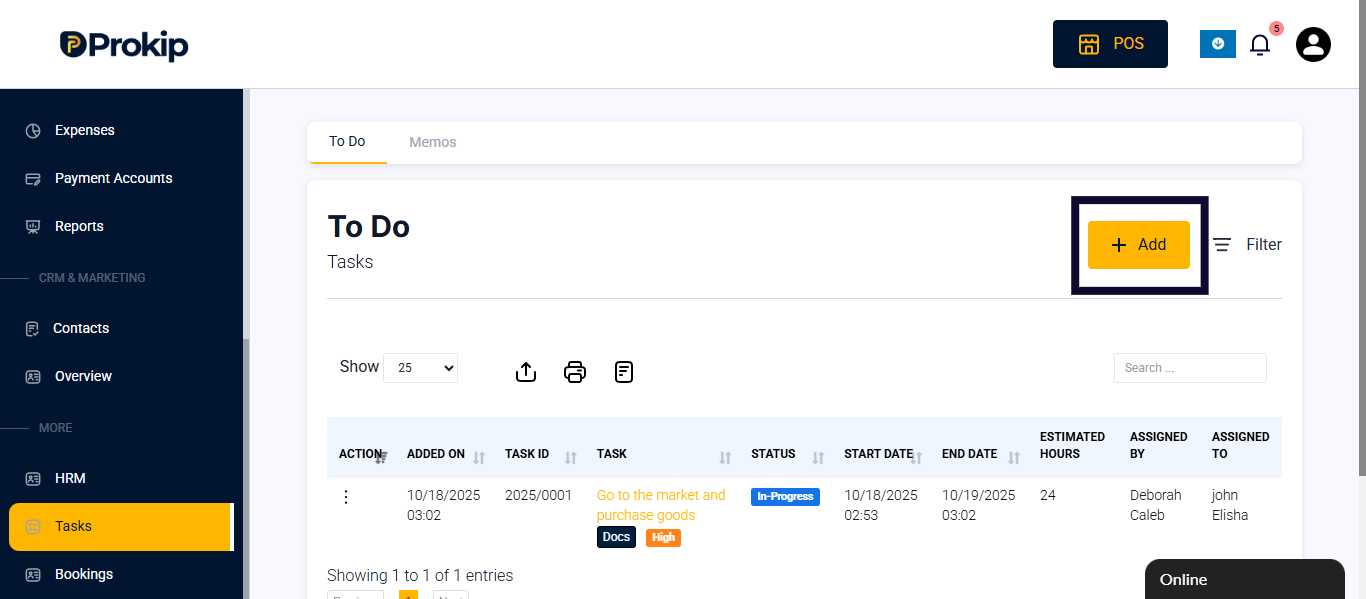Click 'Showing 1 to 1 of 1 entries' text
Viewport: 1366px width, 599px height.
click(420, 575)
